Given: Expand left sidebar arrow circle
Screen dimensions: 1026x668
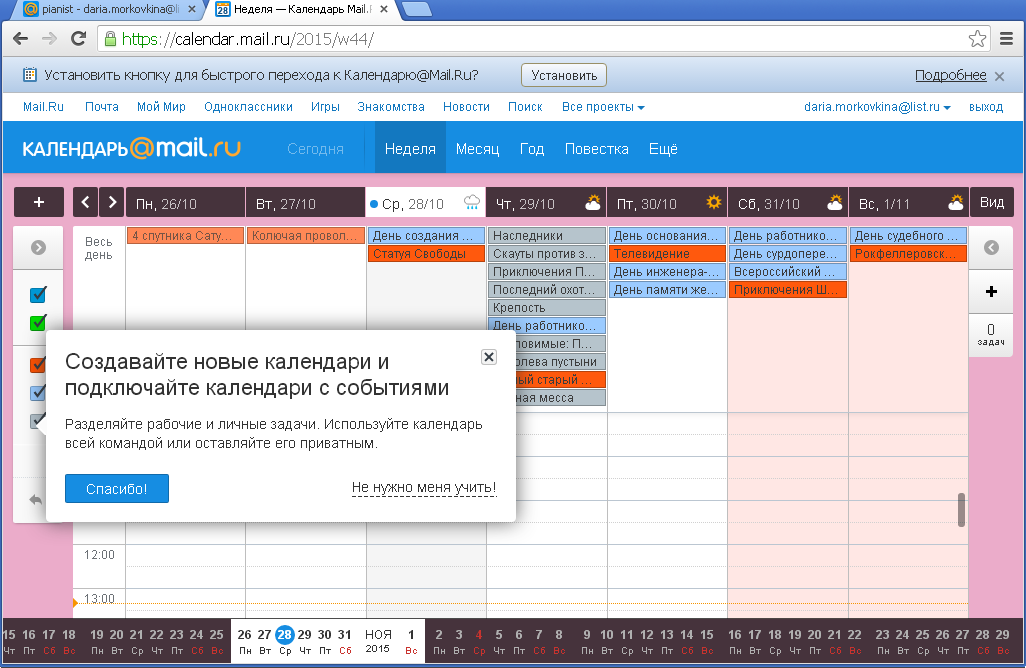Looking at the screenshot, I should pos(38,247).
